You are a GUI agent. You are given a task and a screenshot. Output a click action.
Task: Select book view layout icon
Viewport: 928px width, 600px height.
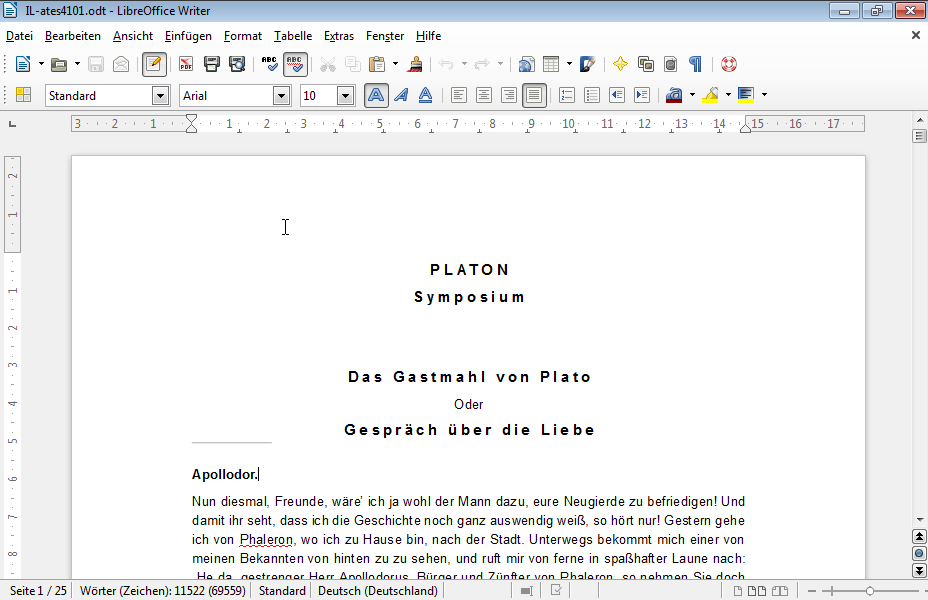780,591
